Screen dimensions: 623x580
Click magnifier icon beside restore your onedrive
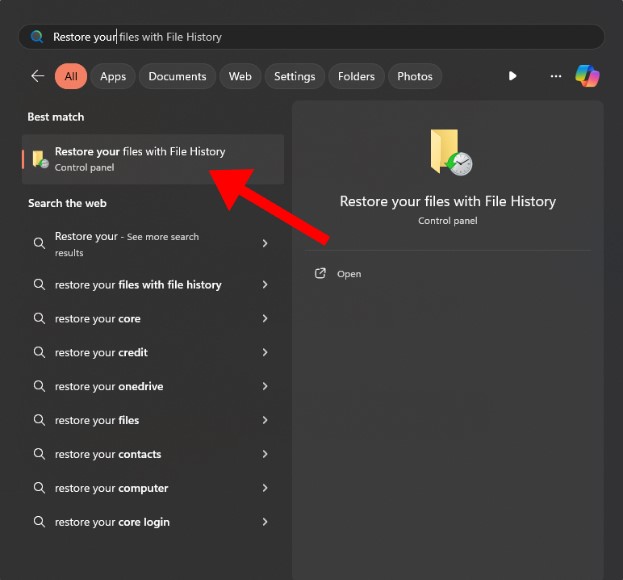click(x=39, y=386)
